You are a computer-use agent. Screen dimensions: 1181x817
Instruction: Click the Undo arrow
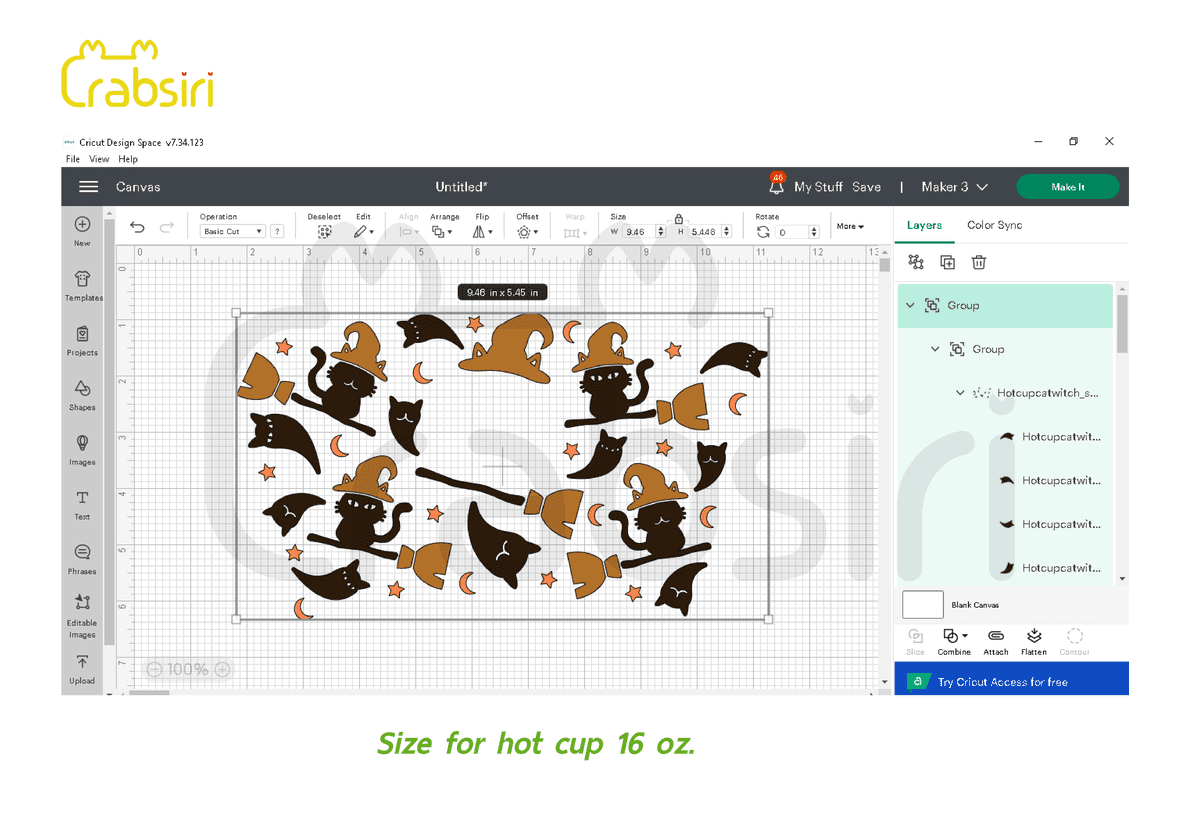pyautogui.click(x=138, y=228)
